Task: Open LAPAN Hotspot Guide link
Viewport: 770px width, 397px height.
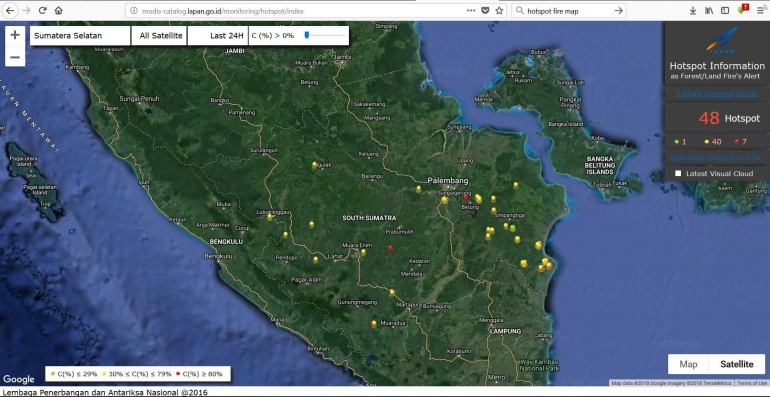Action: point(717,94)
